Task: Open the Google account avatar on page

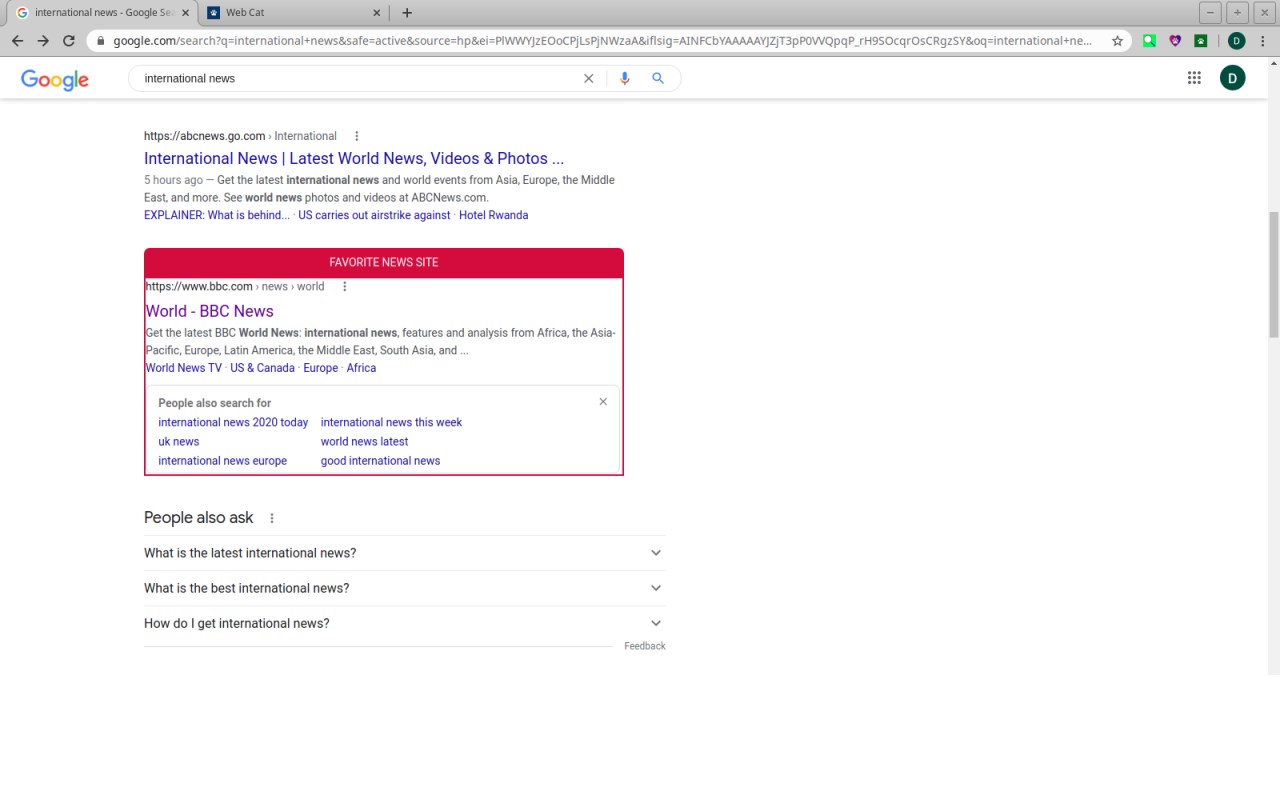Action: click(x=1233, y=78)
